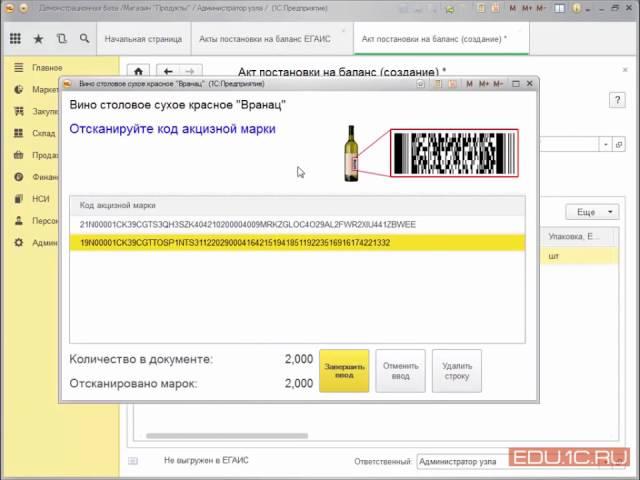Click the Финансы coin icon
The width and height of the screenshot is (640, 480).
pyautogui.click(x=18, y=177)
